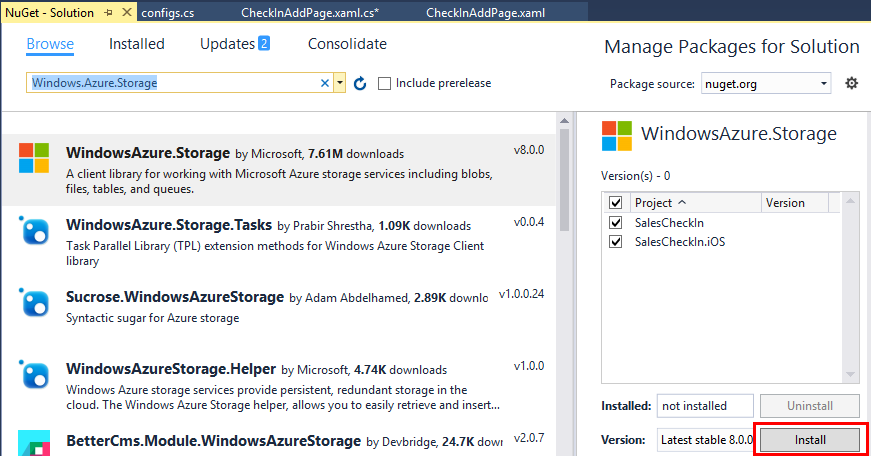
Task: Click the WindowsAzureStorage.Helper package icon
Action: (x=34, y=375)
